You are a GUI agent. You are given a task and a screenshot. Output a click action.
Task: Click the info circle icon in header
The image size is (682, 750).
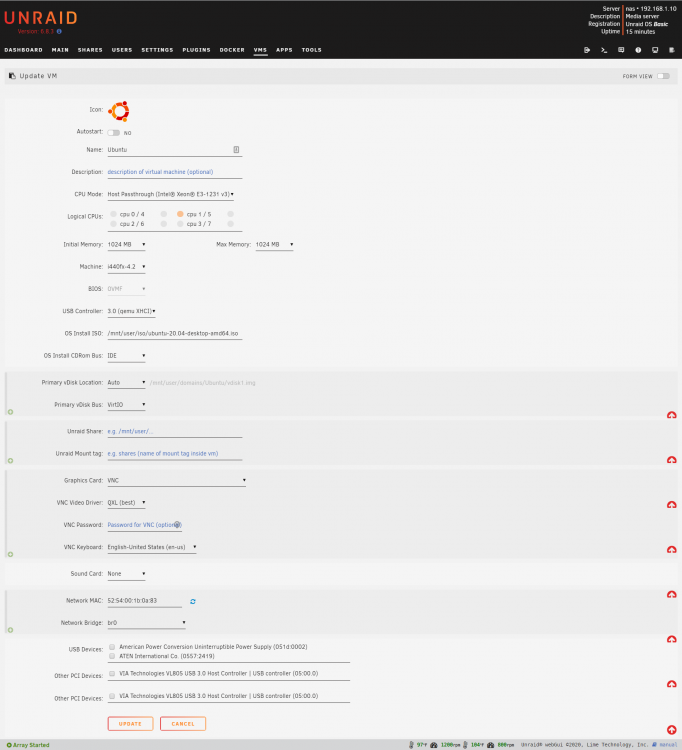tap(638, 50)
